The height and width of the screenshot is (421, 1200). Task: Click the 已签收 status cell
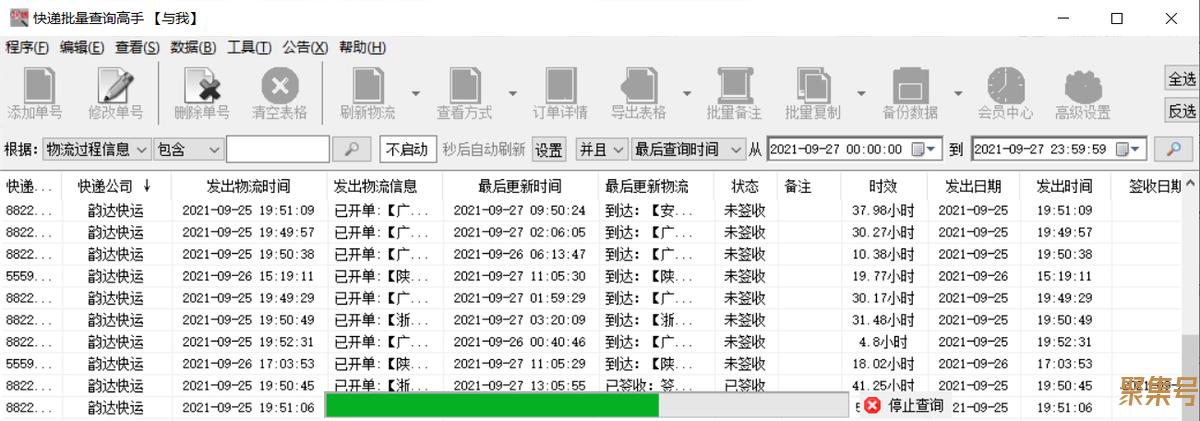(x=745, y=385)
